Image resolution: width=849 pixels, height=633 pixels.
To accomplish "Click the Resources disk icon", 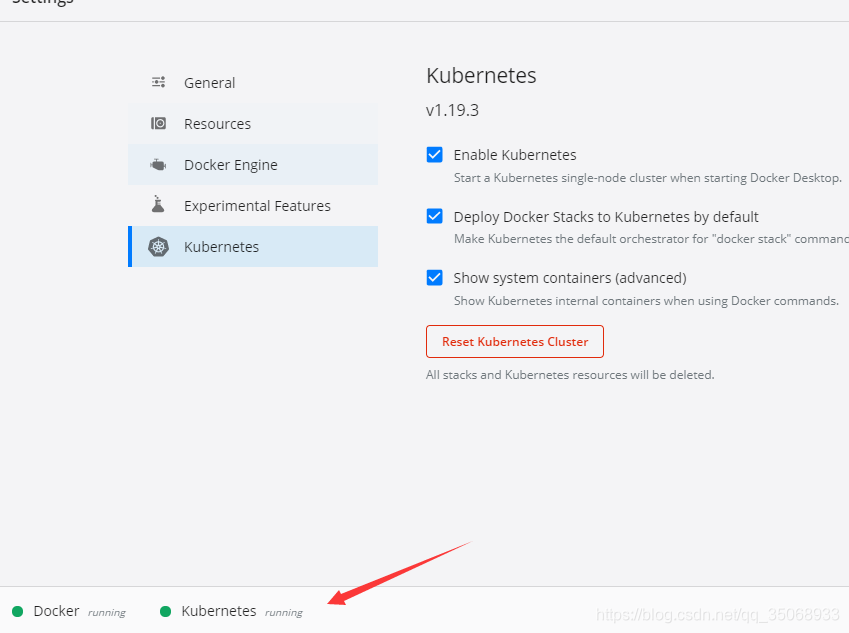I will [x=159, y=123].
